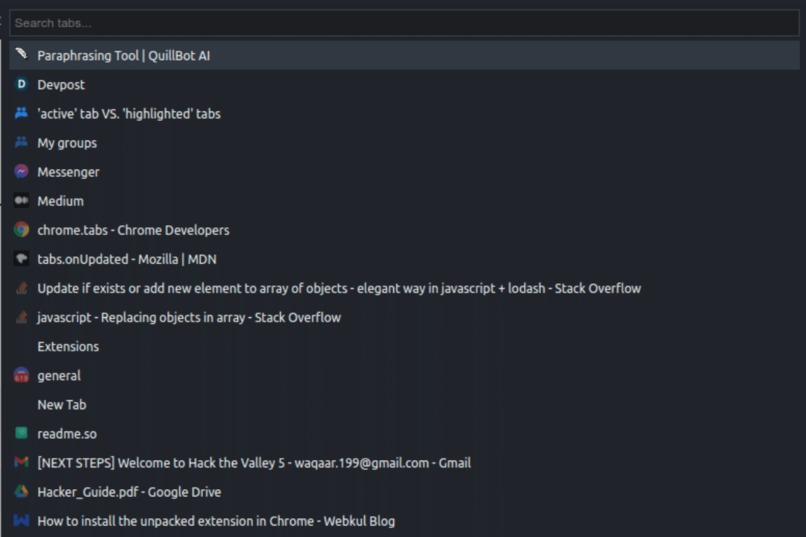
Task: Click the Medium favicon
Action: pyautogui.click(x=21, y=200)
